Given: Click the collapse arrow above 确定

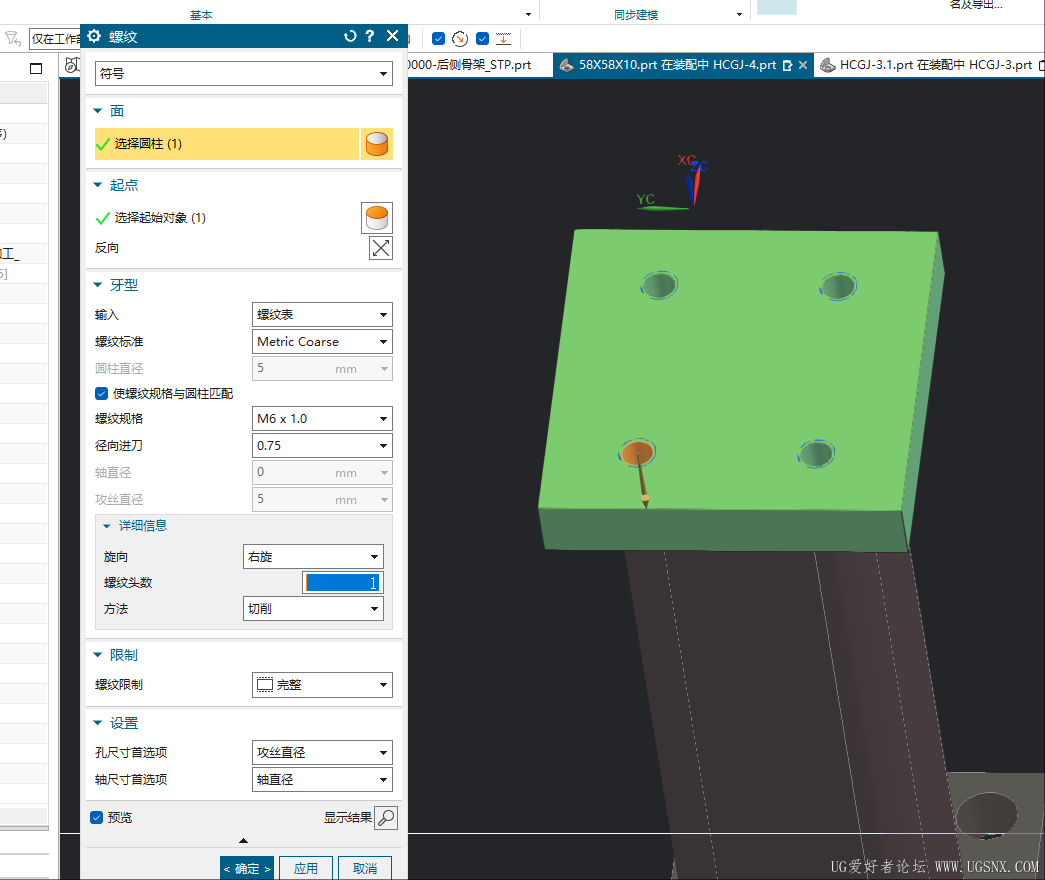Looking at the screenshot, I should click(243, 841).
